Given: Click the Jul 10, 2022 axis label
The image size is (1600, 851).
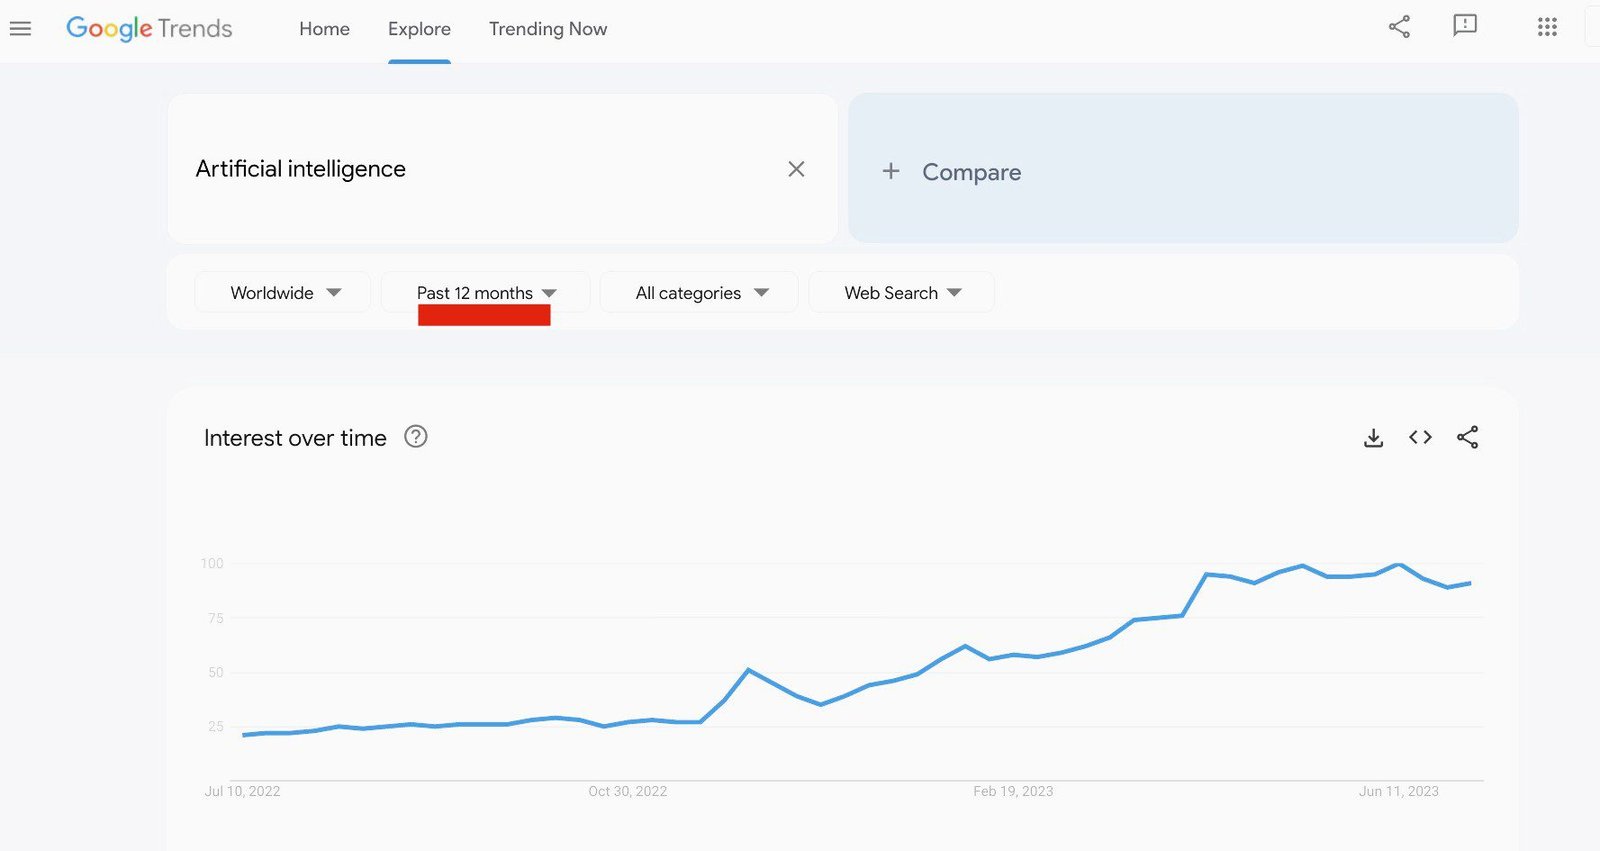Looking at the screenshot, I should pyautogui.click(x=242, y=791).
